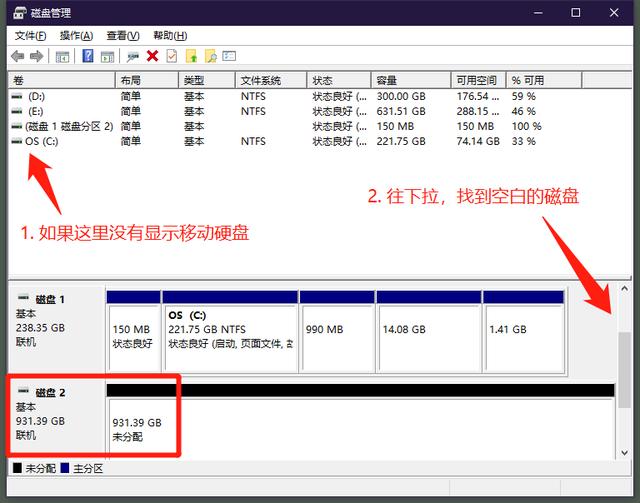The width and height of the screenshot is (640, 503).
Task: Click the scrollbar down arrow in disk pane
Action: coord(624,452)
